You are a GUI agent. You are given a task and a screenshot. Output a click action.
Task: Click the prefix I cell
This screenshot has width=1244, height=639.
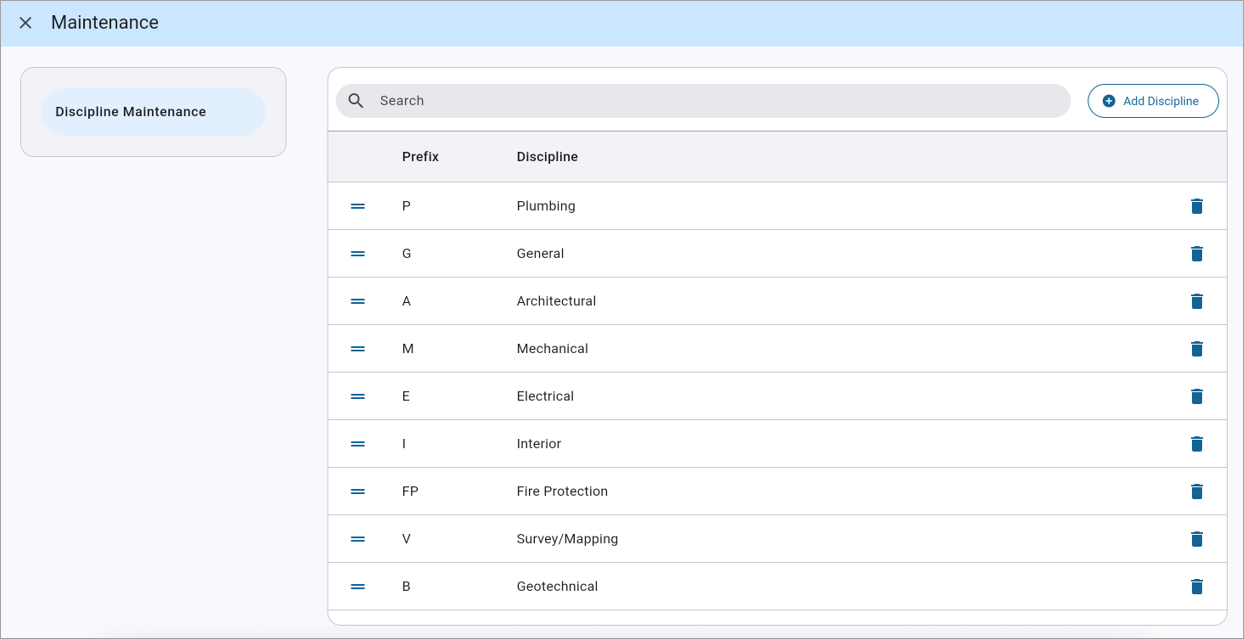tap(404, 444)
